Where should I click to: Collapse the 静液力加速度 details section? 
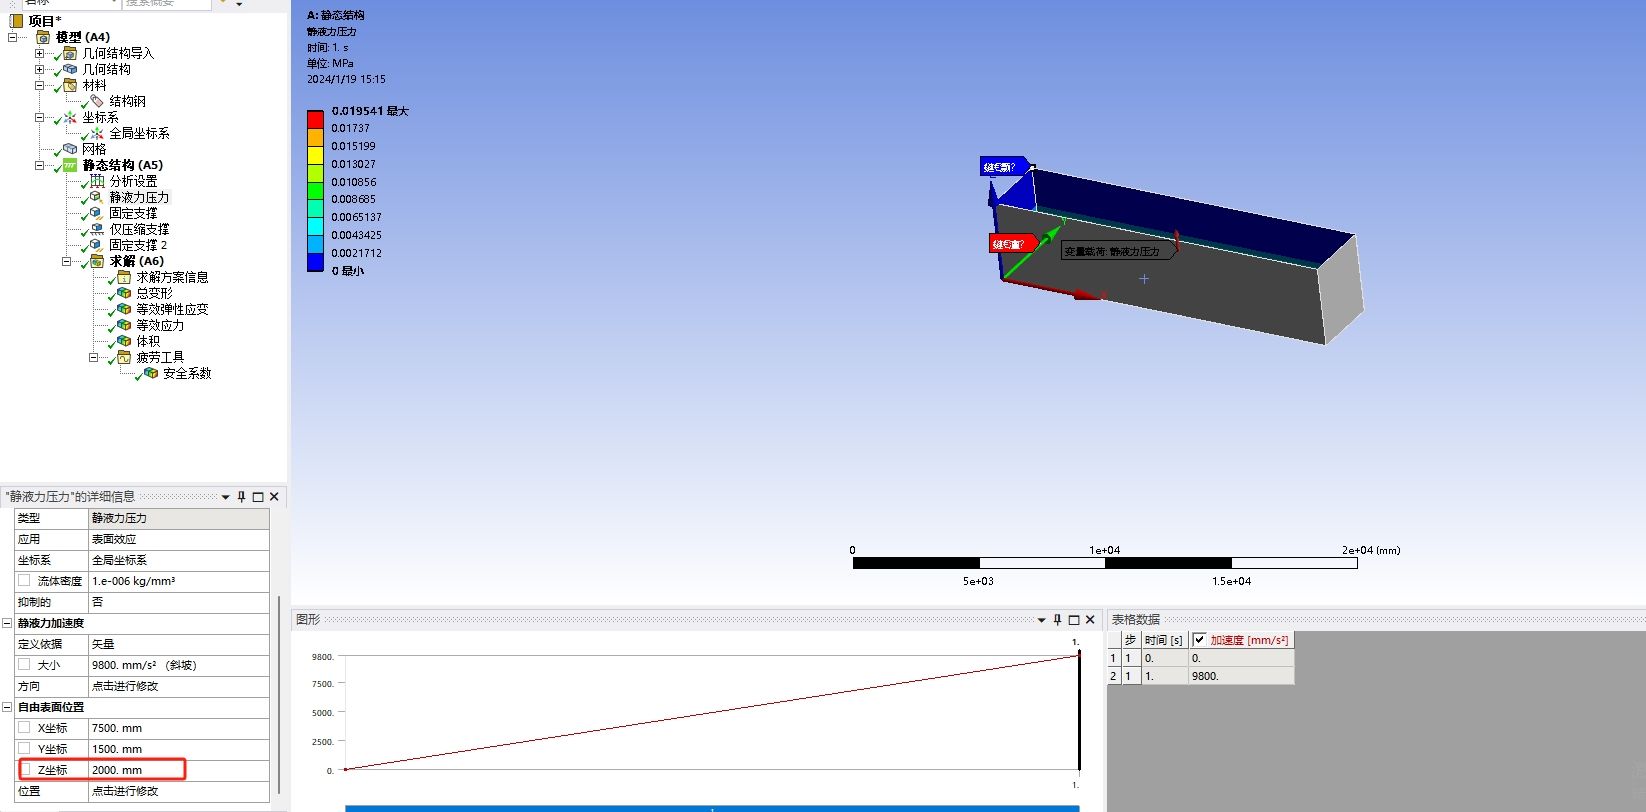click(x=7, y=623)
